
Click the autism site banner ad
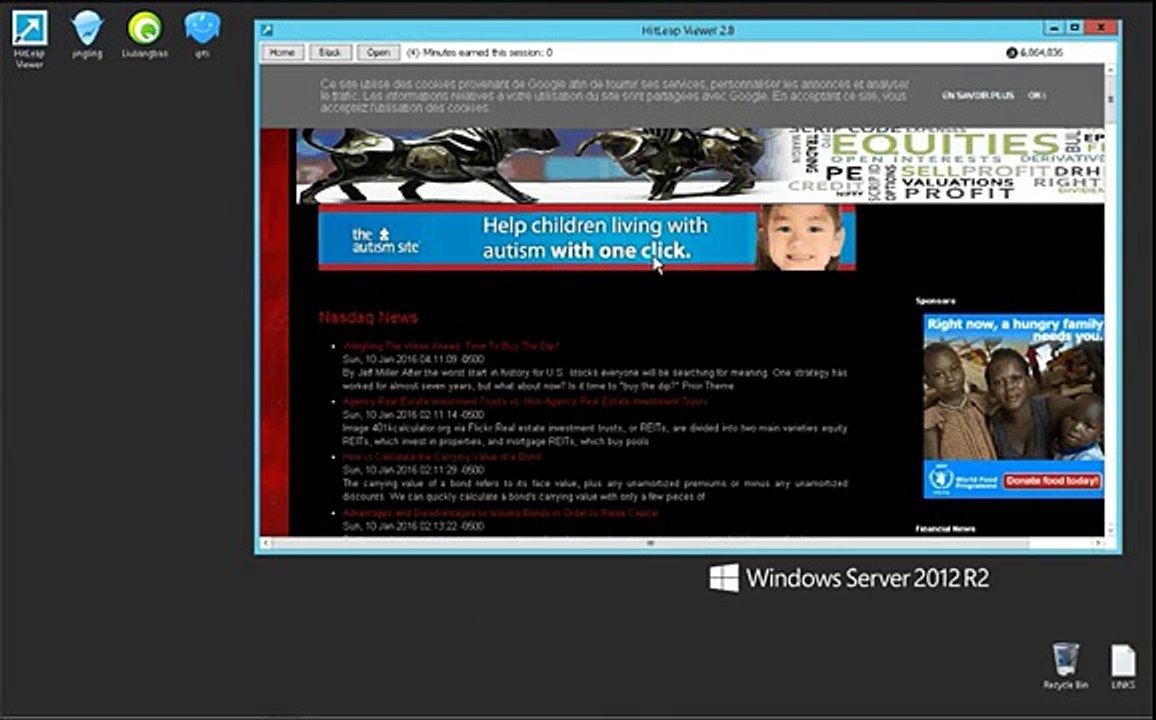(587, 237)
